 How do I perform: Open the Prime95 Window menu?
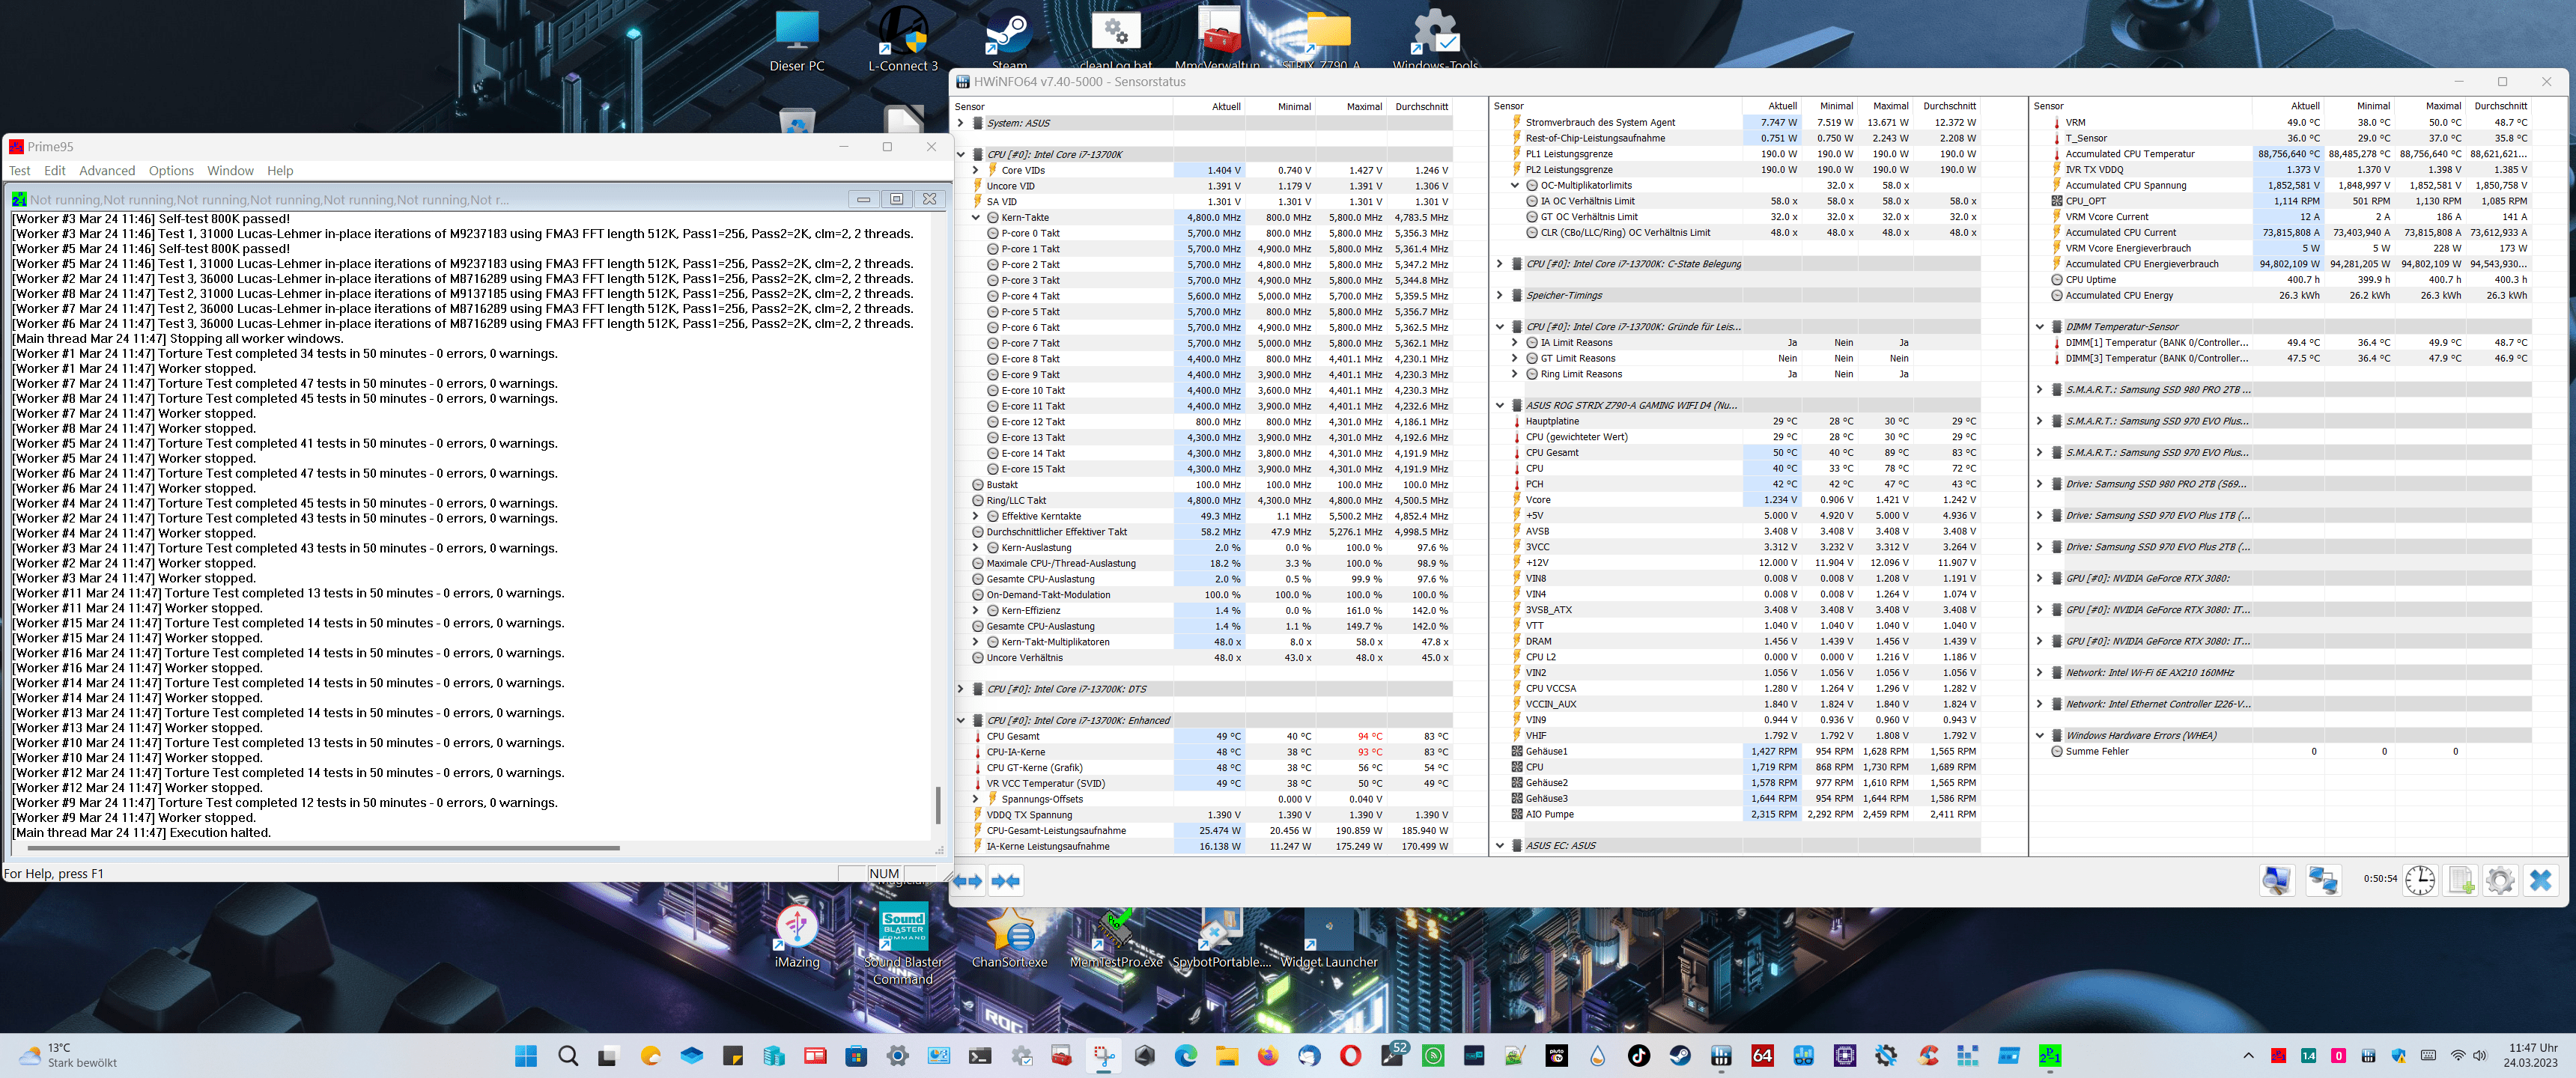click(230, 171)
